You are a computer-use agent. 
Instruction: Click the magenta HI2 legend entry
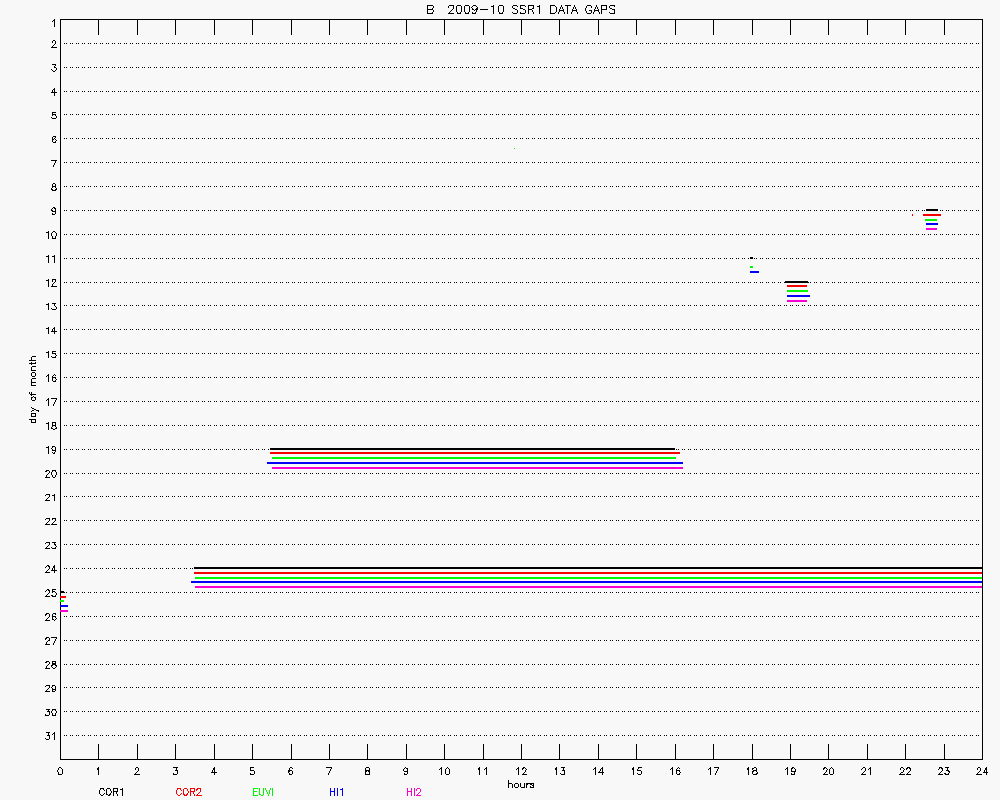click(413, 792)
